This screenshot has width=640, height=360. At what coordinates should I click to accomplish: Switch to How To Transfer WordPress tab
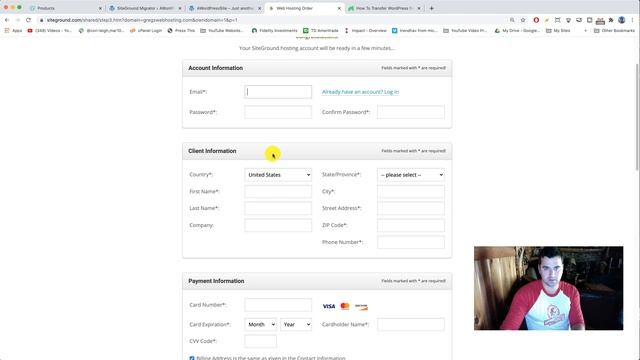pos(384,8)
